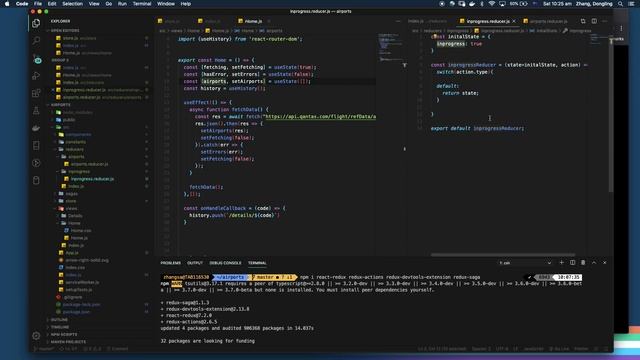Open the Explorer view in the activity bar
Screen dimensions: 640x360
(36, 23)
